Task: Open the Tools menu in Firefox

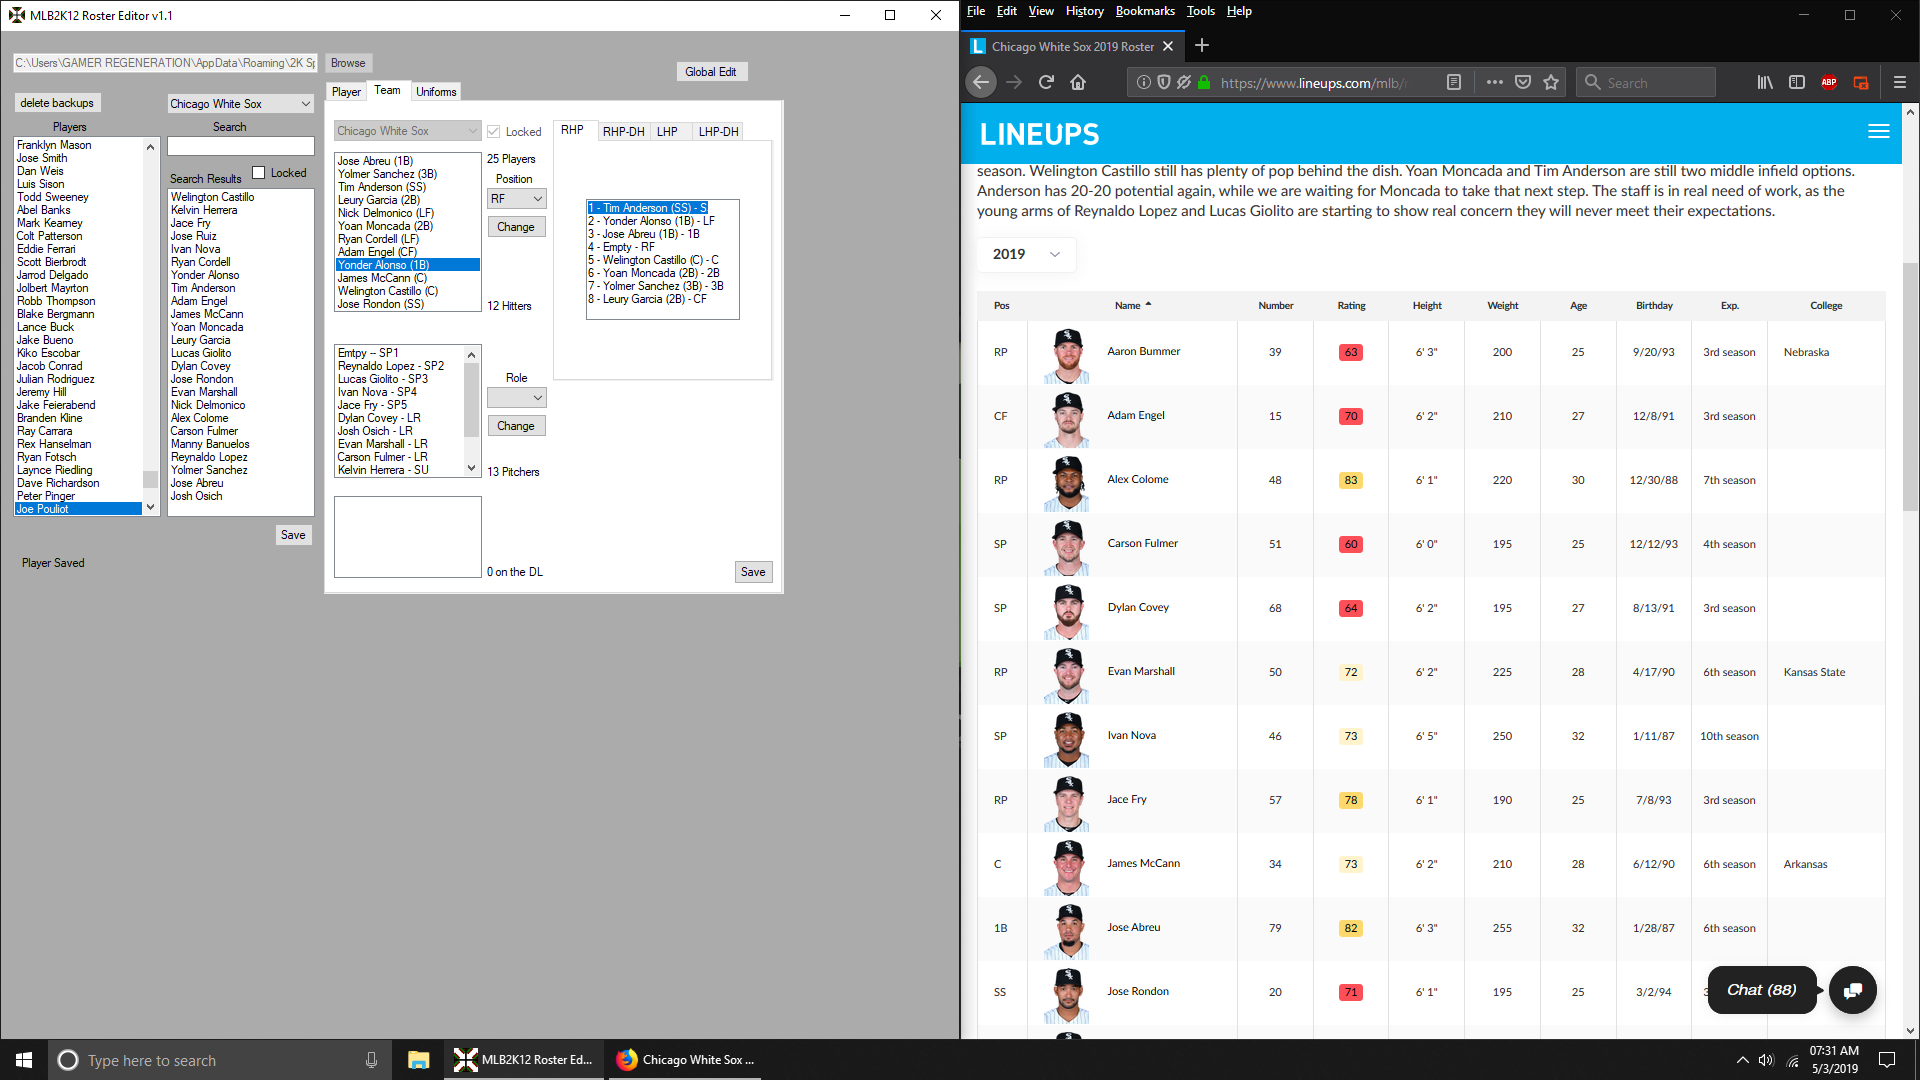Action: 1200,11
